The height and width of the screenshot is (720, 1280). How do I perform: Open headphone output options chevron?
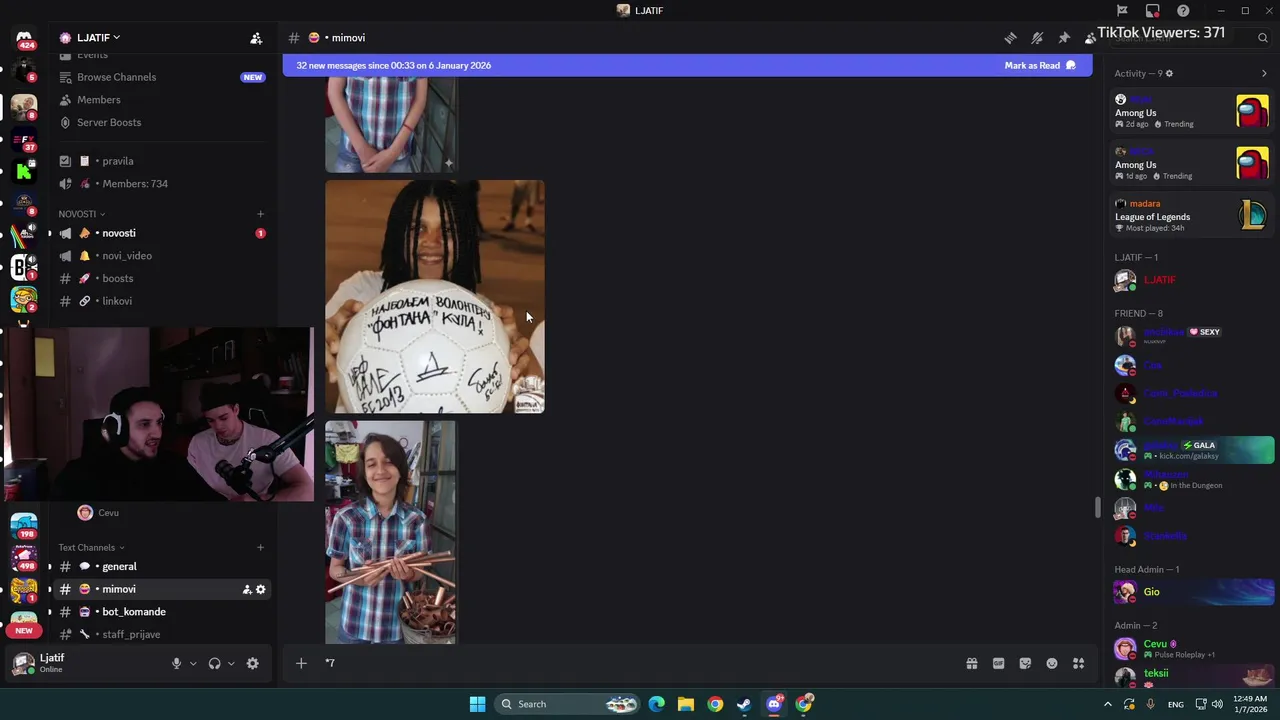click(231, 663)
